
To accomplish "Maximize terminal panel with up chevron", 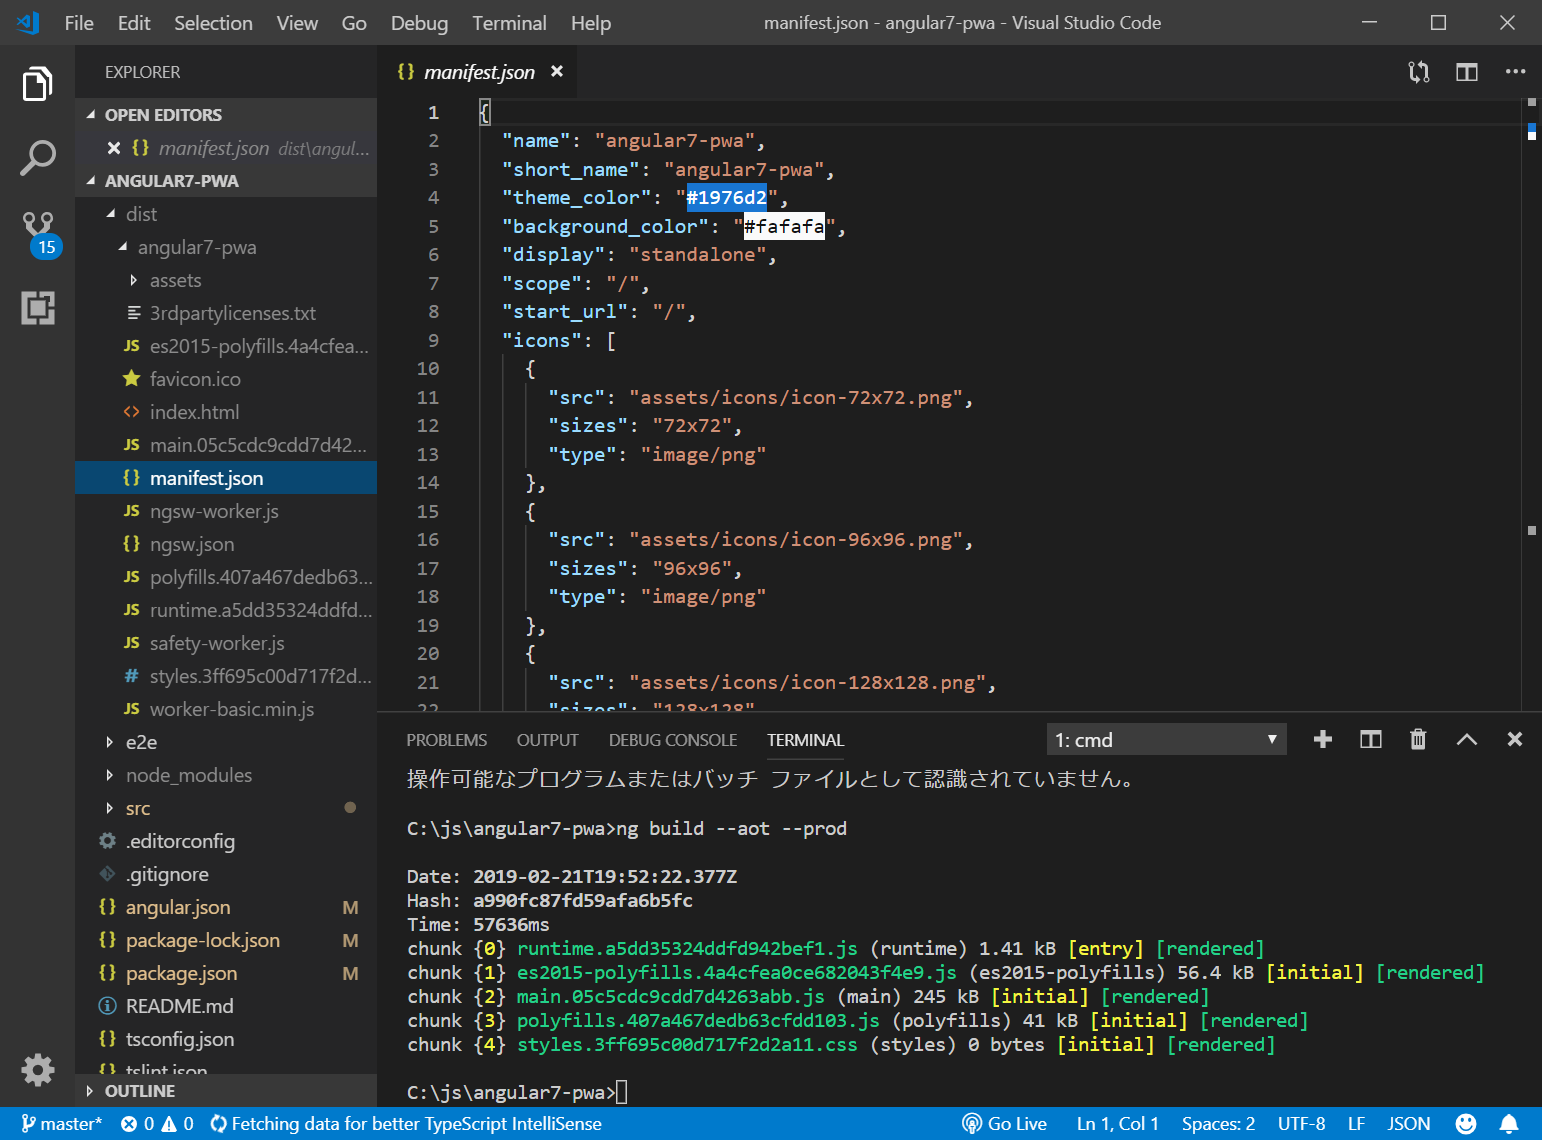I will tap(1466, 739).
